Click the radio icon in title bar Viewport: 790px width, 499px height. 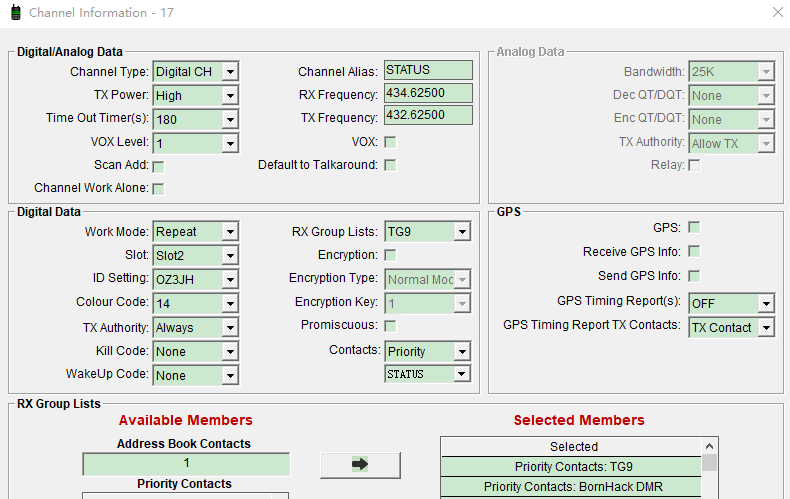coord(15,13)
